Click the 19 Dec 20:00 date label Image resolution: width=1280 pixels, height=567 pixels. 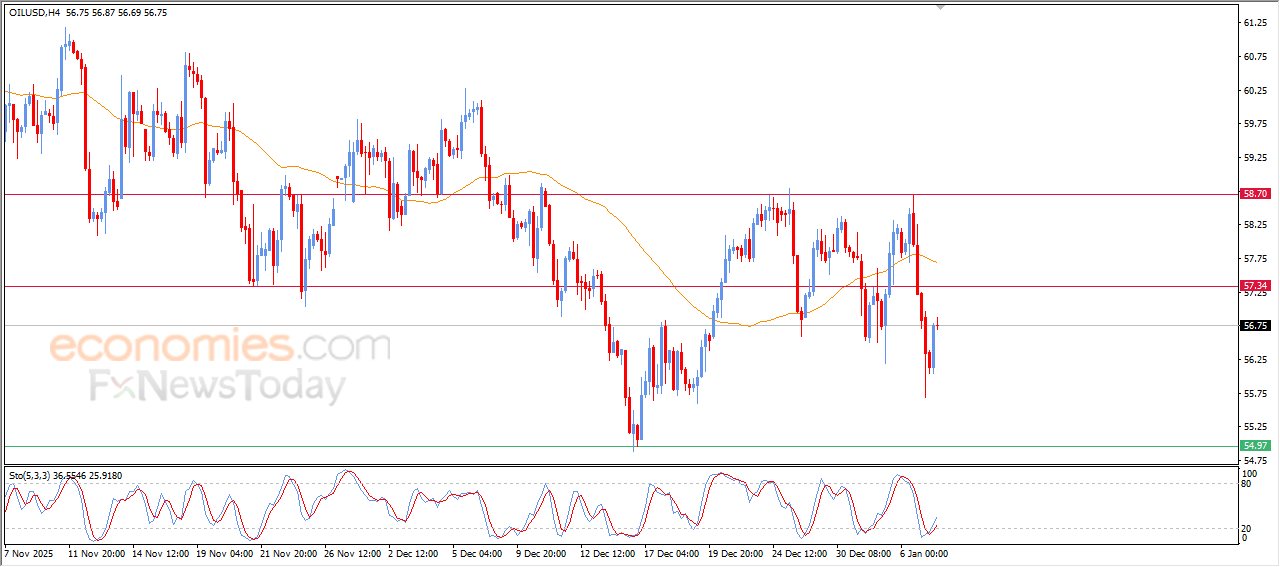tap(736, 553)
